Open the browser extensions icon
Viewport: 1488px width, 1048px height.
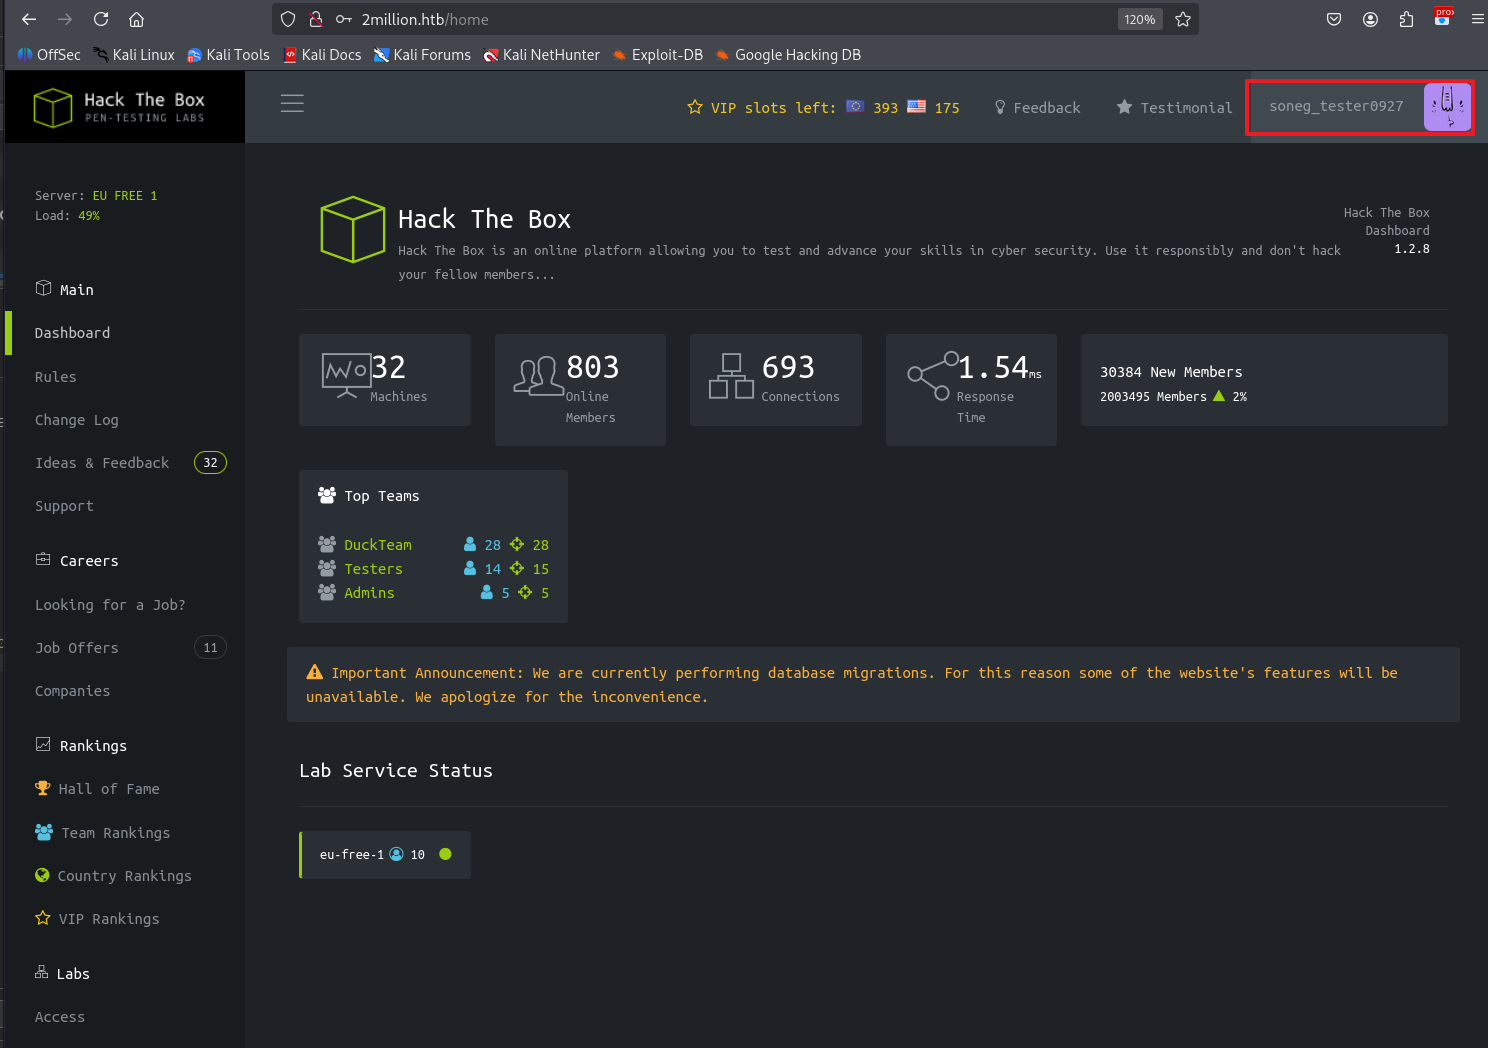click(x=1406, y=19)
